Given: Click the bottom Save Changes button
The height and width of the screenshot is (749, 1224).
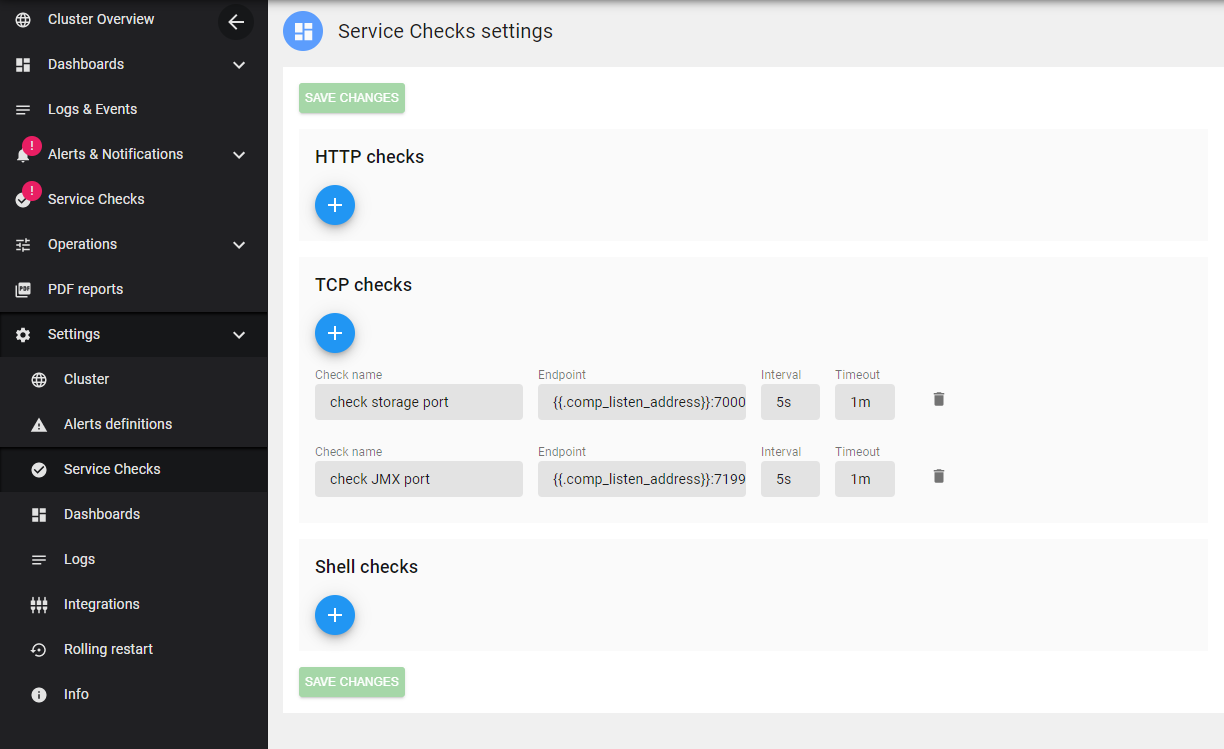Looking at the screenshot, I should pos(352,682).
